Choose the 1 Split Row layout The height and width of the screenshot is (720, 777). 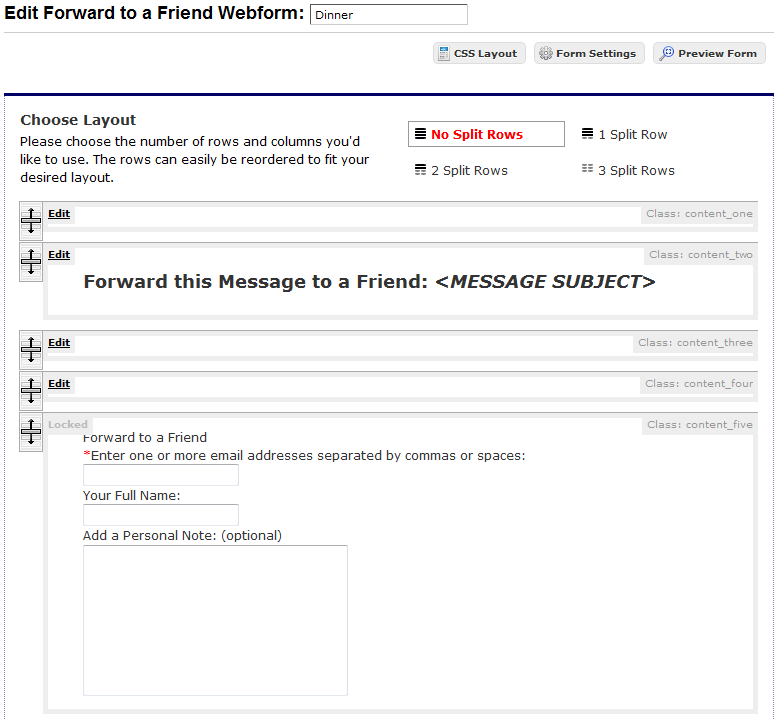tap(624, 135)
